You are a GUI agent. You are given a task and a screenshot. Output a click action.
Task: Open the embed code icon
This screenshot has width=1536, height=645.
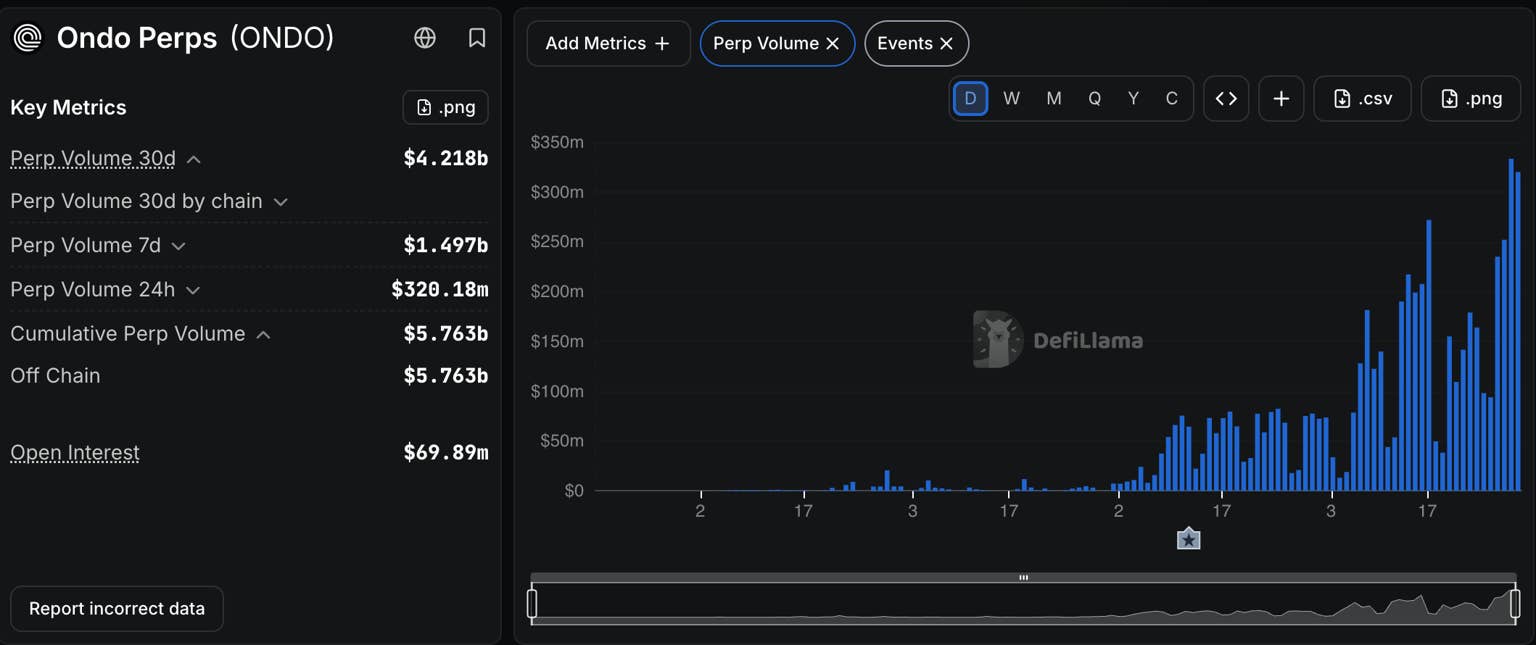click(x=1226, y=98)
